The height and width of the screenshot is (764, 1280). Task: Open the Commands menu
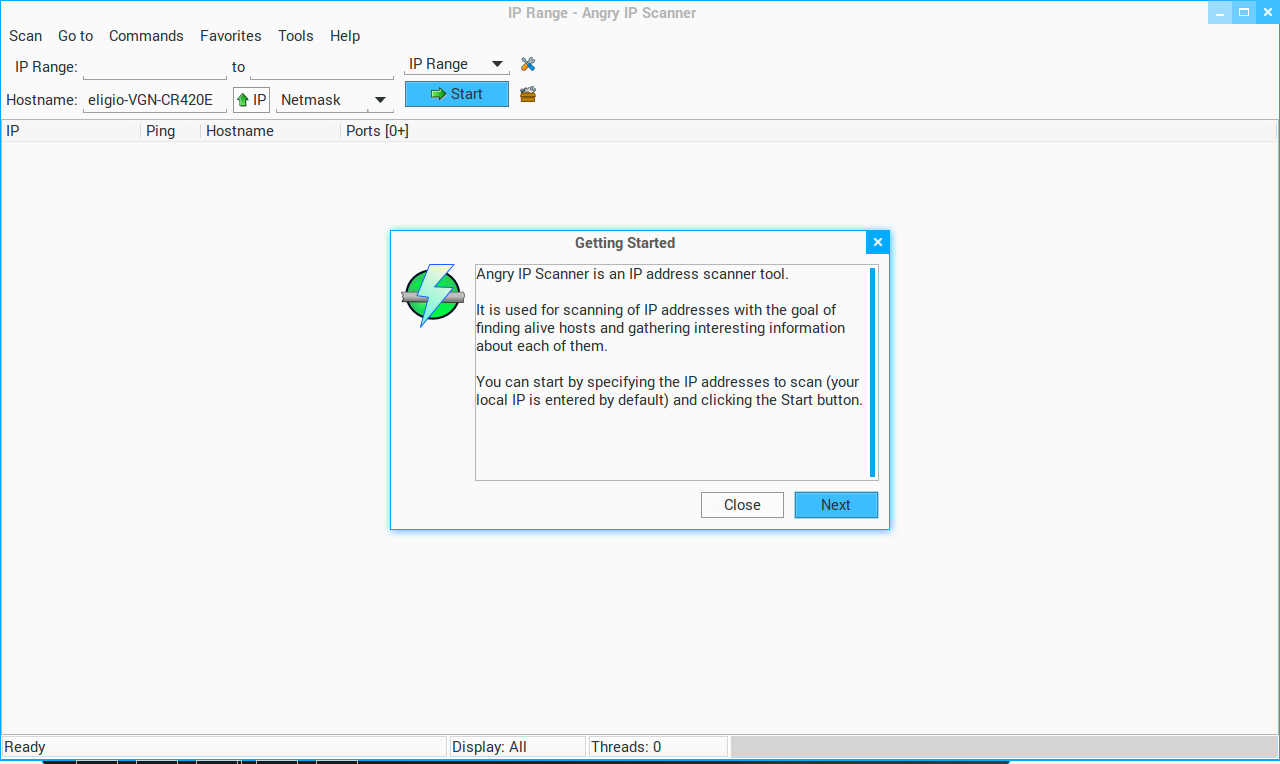[x=146, y=36]
